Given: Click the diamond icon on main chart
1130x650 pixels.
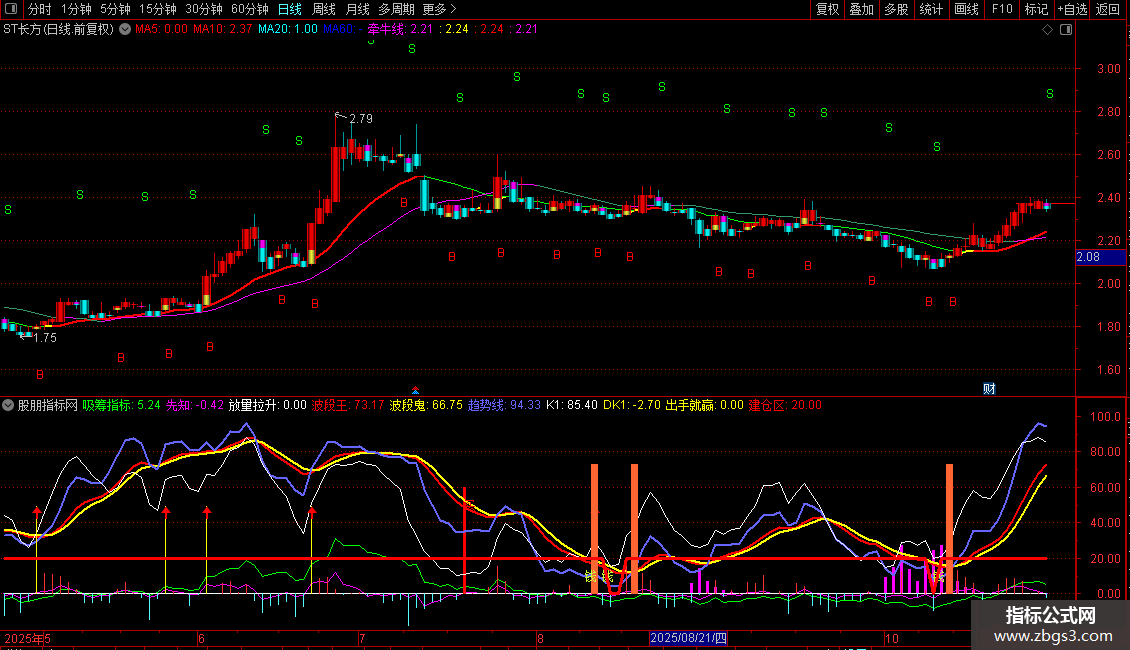Looking at the screenshot, I should click(1048, 30).
